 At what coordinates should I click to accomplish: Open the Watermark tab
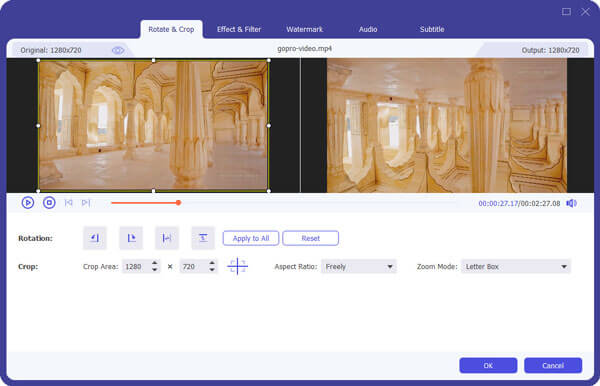pos(305,29)
